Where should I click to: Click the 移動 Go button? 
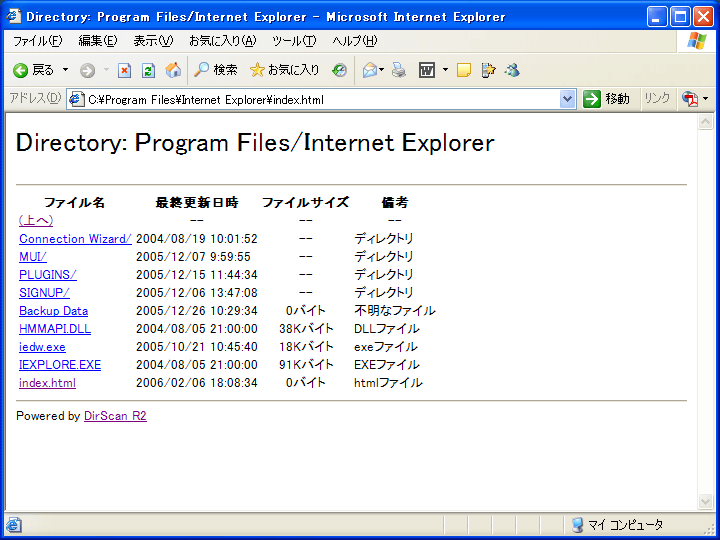coord(606,99)
